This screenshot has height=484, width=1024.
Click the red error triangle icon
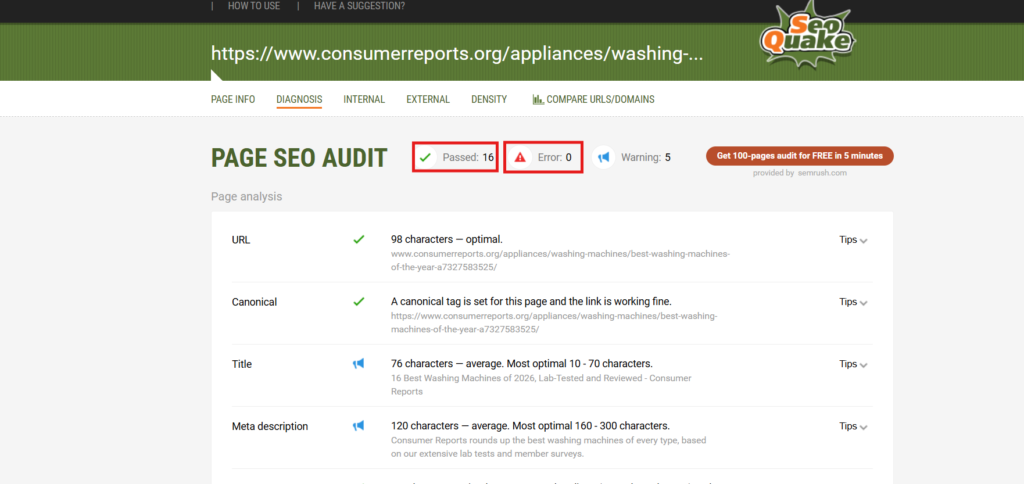(x=520, y=157)
